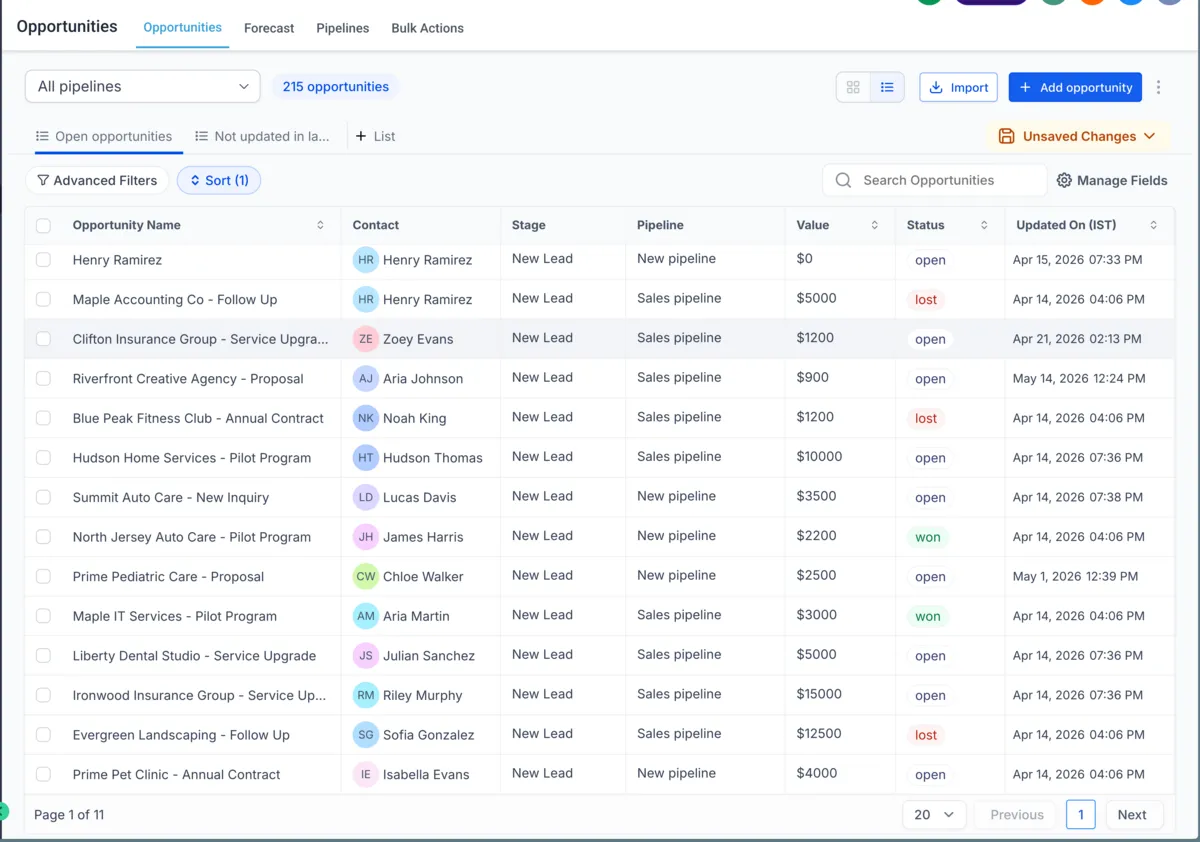
Task: Click the Add opportunity button
Action: point(1075,88)
